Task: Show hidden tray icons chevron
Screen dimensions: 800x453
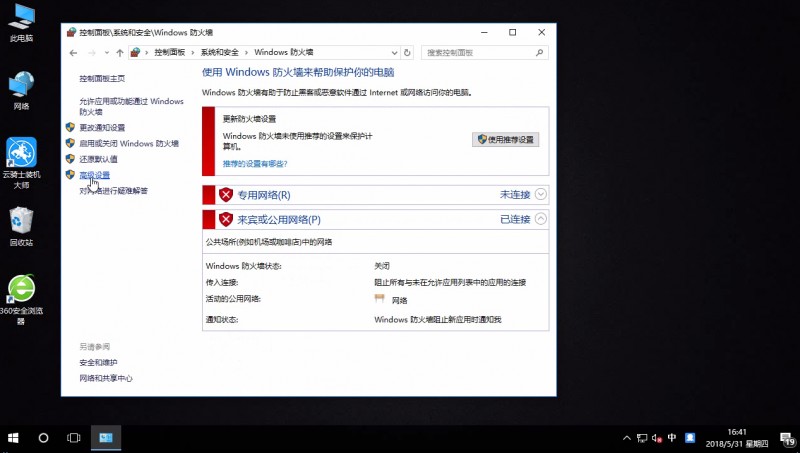Action: click(627, 438)
